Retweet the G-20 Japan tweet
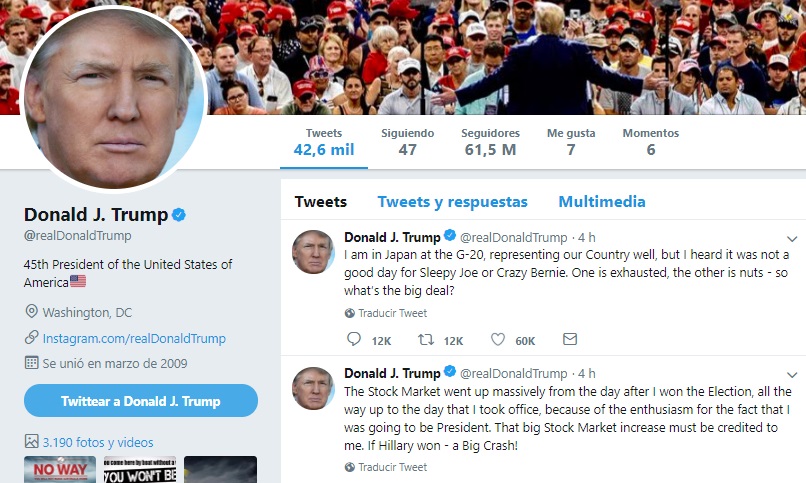This screenshot has width=806, height=483. click(425, 340)
